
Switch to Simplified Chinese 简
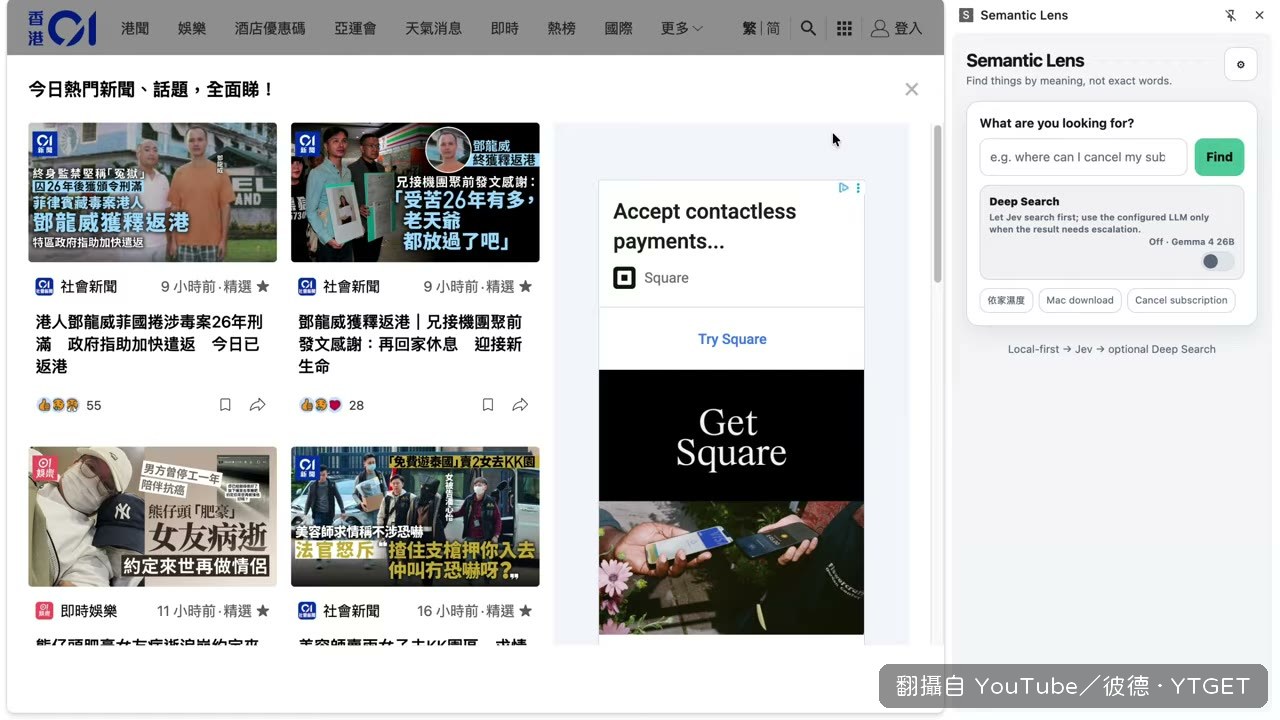coord(773,28)
